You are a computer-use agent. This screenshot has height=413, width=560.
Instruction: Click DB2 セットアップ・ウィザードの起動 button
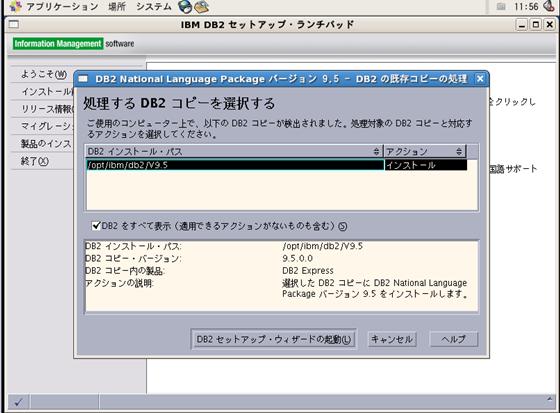coord(274,339)
